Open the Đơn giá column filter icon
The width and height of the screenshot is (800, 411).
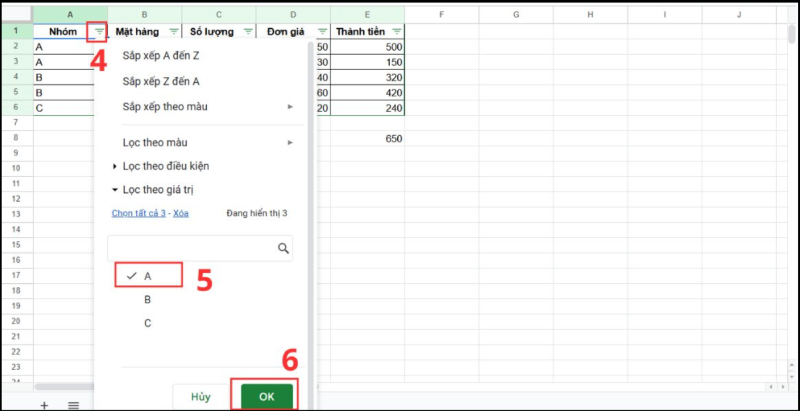click(321, 32)
